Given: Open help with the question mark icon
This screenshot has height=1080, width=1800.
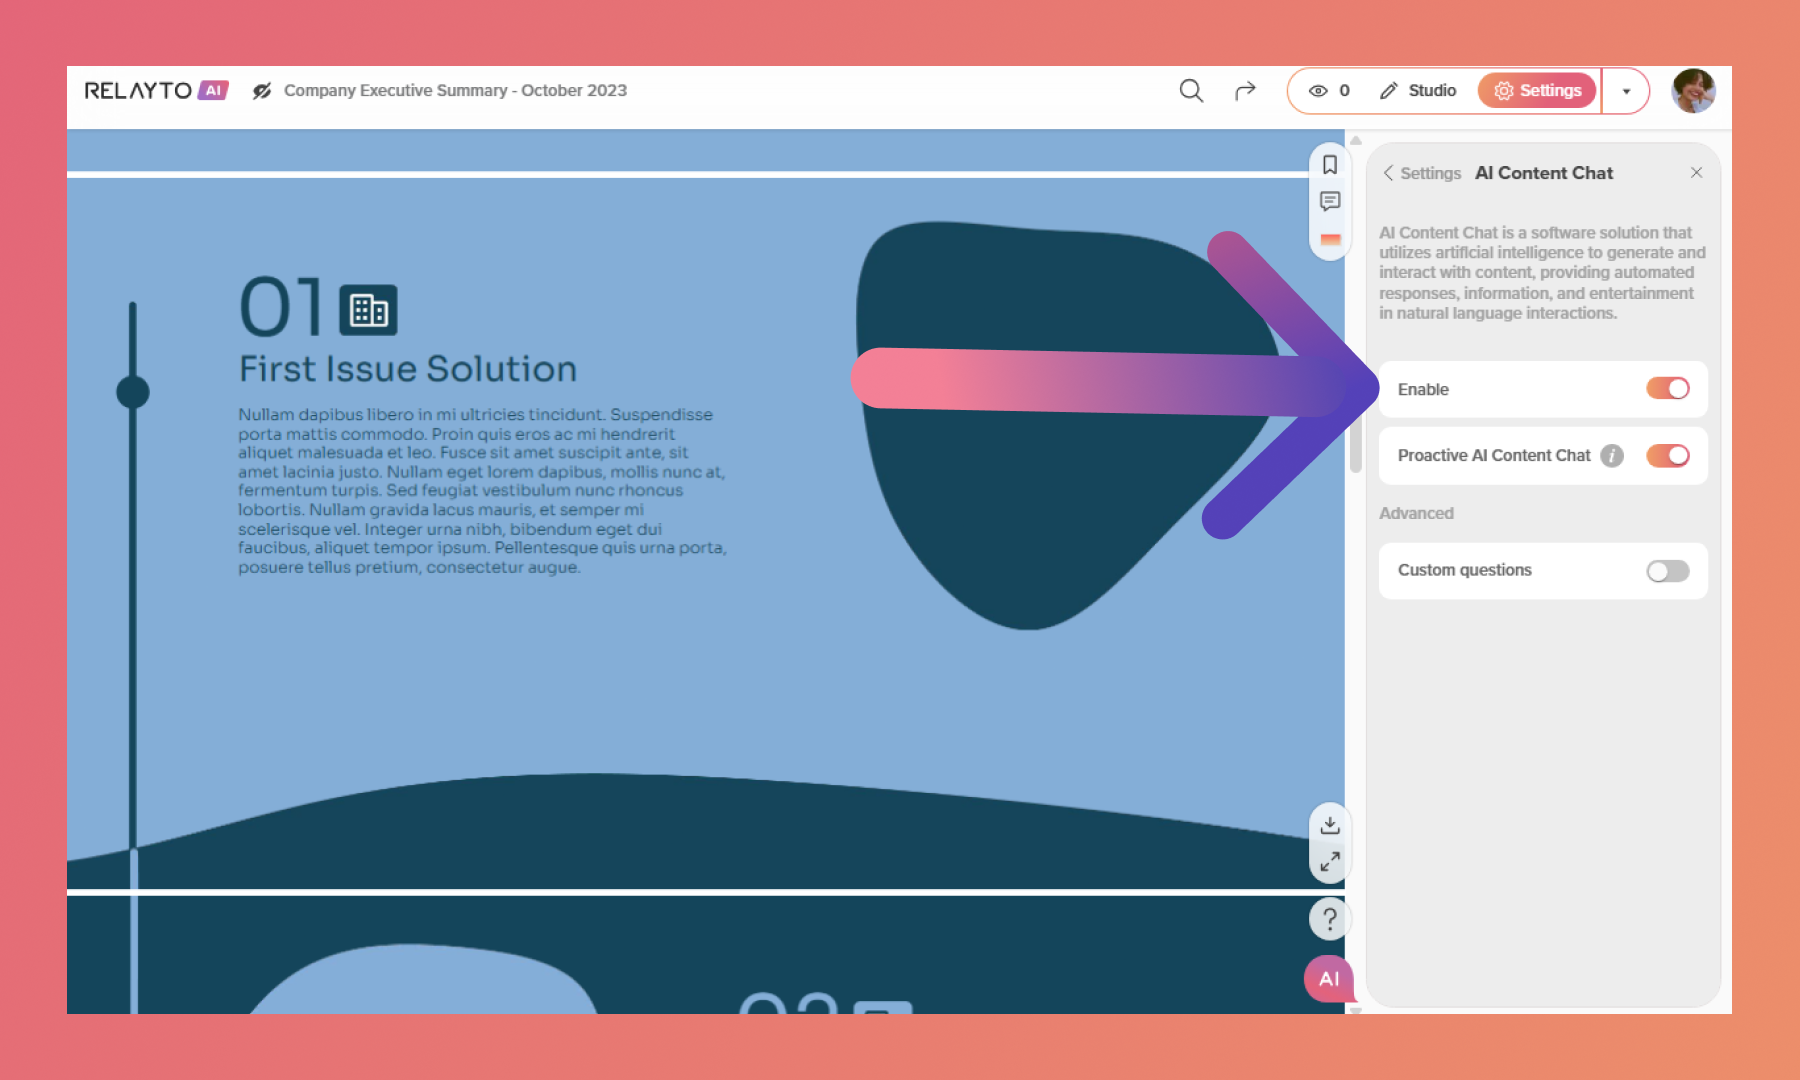Looking at the screenshot, I should click(1330, 918).
